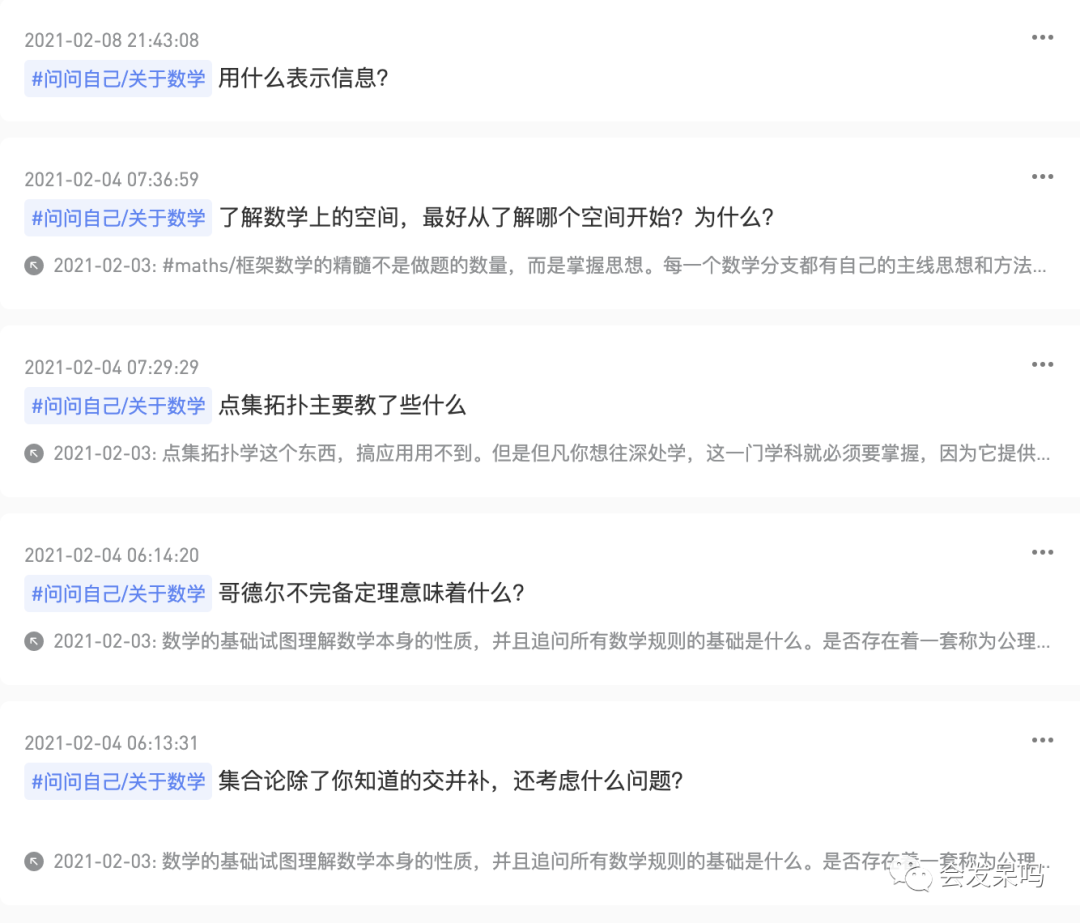This screenshot has height=923, width=1080.
Task: Select the tag beside 用什么表示信息?
Action: pyautogui.click(x=118, y=79)
